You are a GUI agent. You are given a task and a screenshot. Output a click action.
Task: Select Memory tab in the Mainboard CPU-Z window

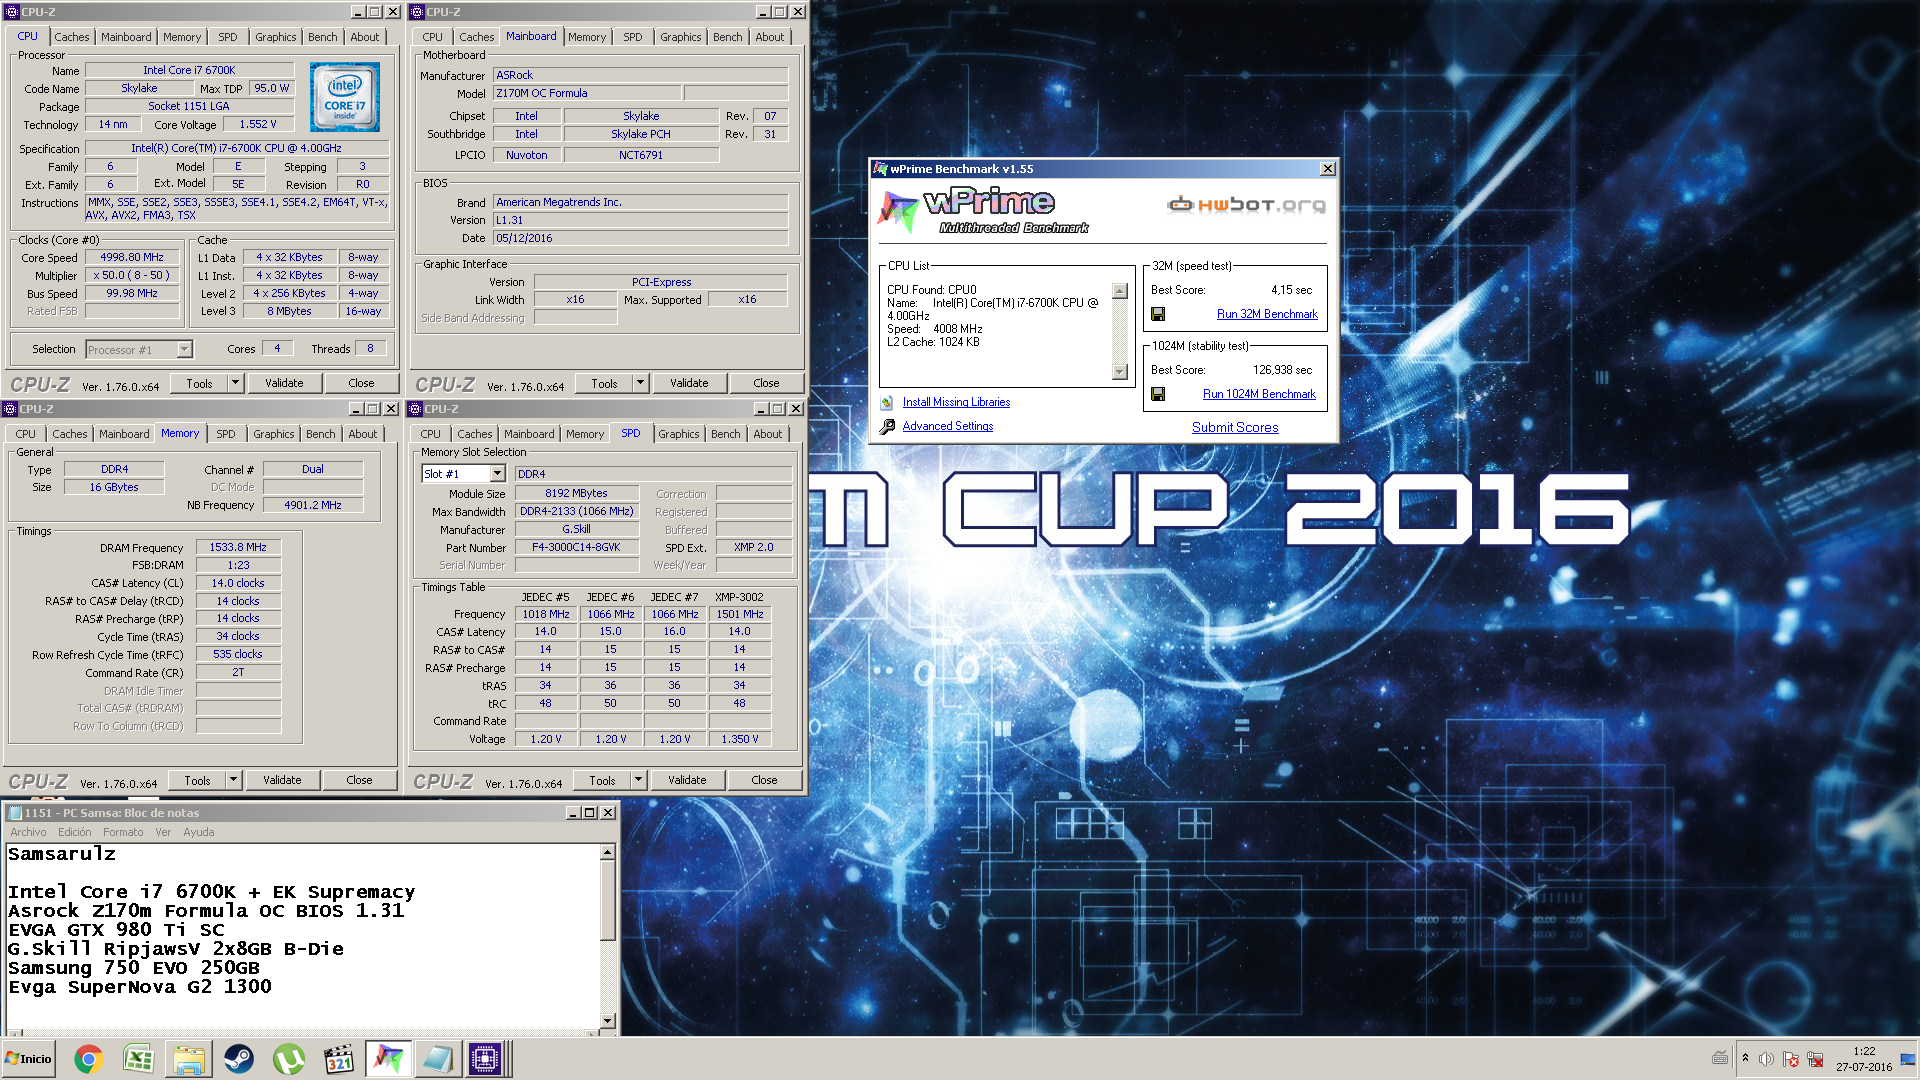pyautogui.click(x=587, y=37)
